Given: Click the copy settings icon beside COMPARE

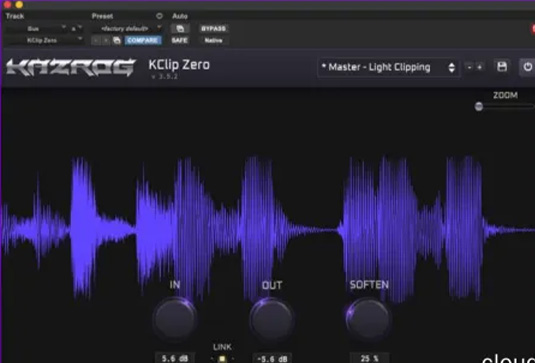Looking at the screenshot, I should [117, 40].
